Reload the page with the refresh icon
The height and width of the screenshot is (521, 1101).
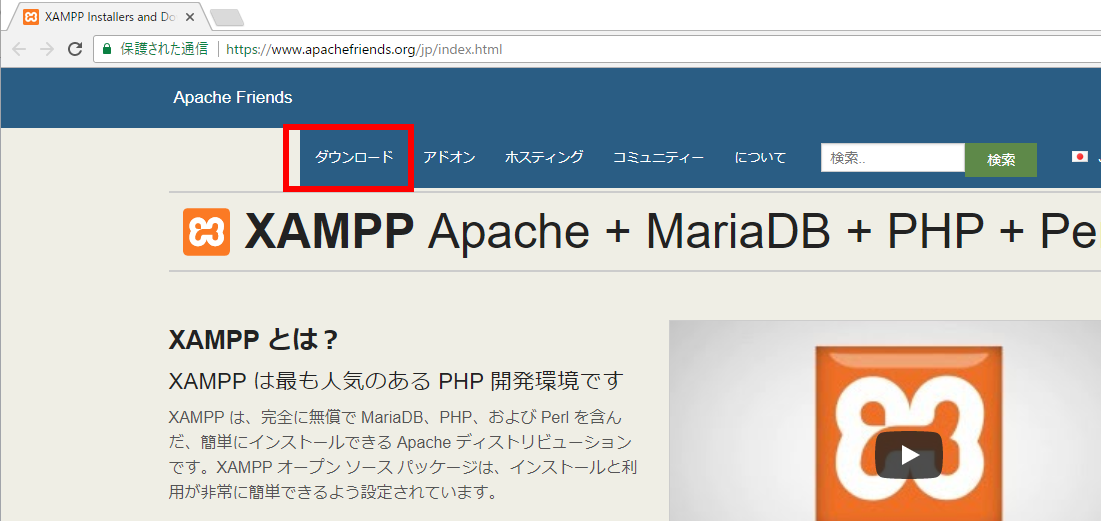pyautogui.click(x=75, y=49)
